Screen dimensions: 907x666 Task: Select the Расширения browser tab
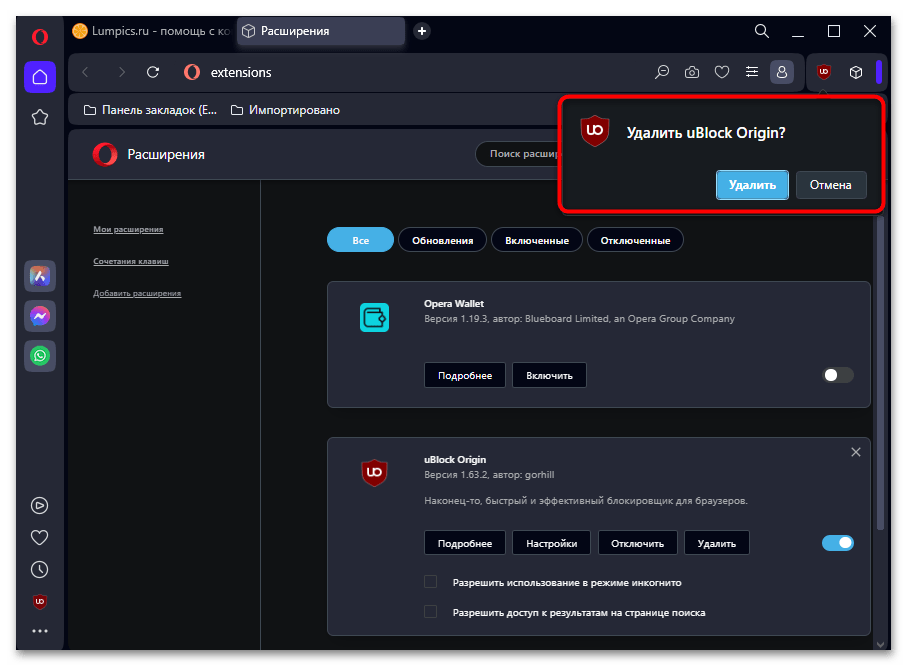click(x=320, y=31)
